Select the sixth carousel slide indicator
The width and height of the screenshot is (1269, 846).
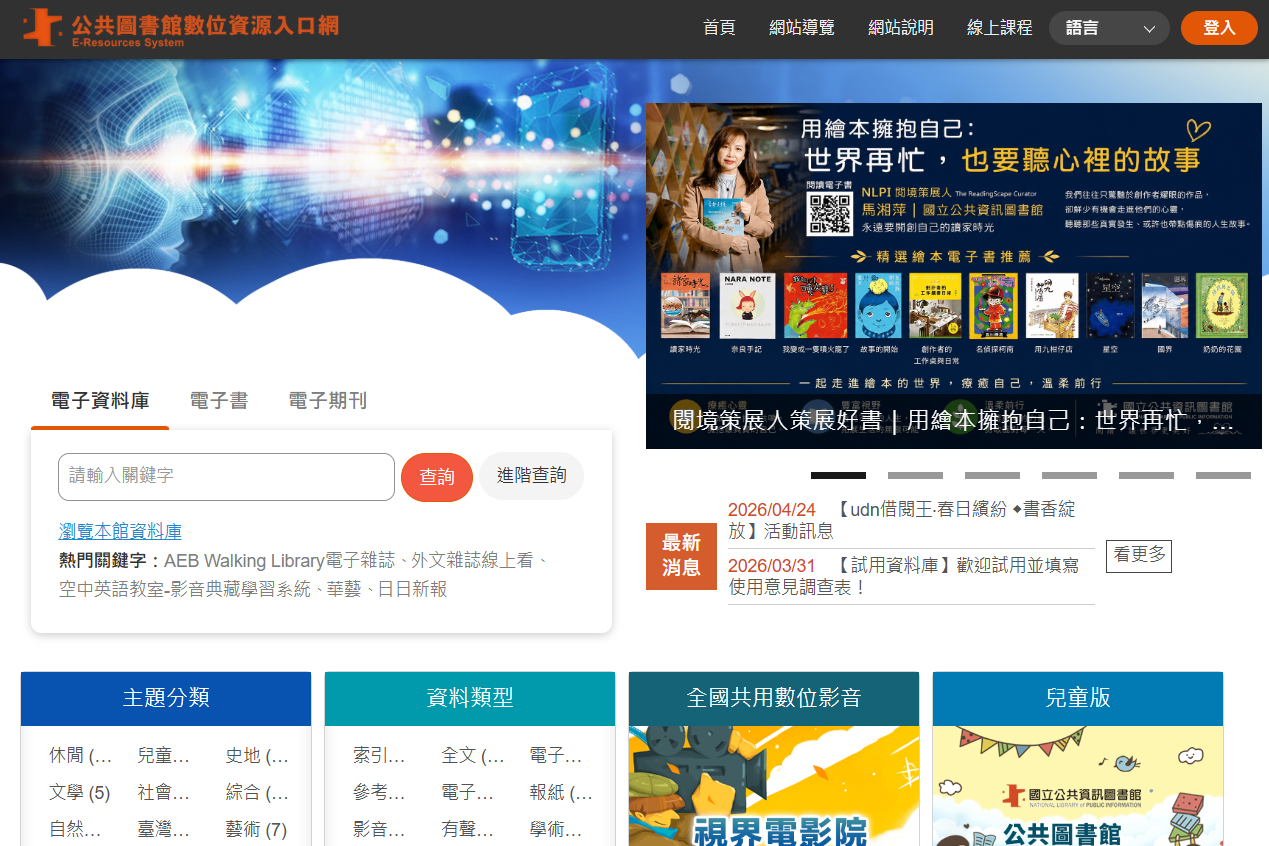click(x=1223, y=476)
